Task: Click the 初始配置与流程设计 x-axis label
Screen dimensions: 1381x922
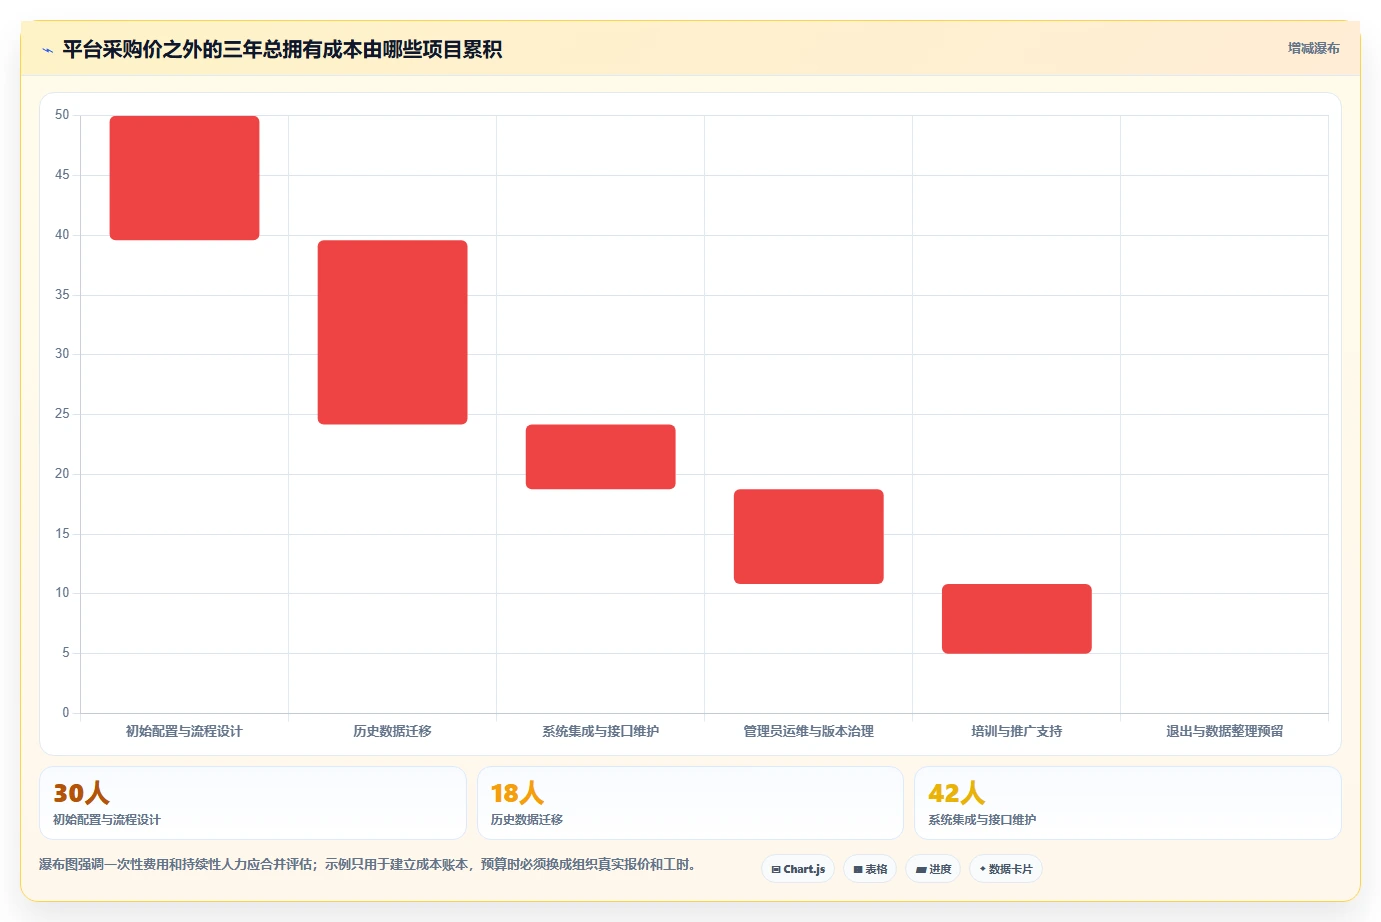Action: (x=184, y=731)
